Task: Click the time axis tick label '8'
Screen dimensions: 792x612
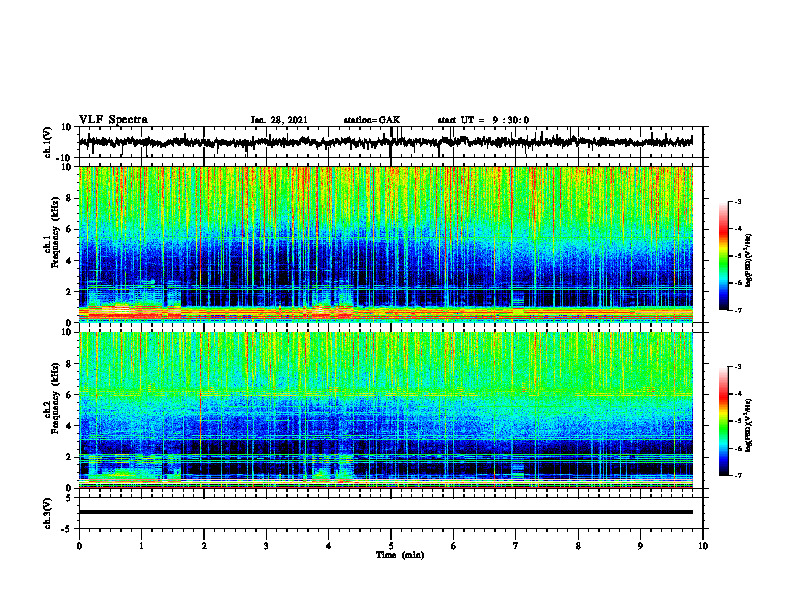Action: pyautogui.click(x=578, y=546)
